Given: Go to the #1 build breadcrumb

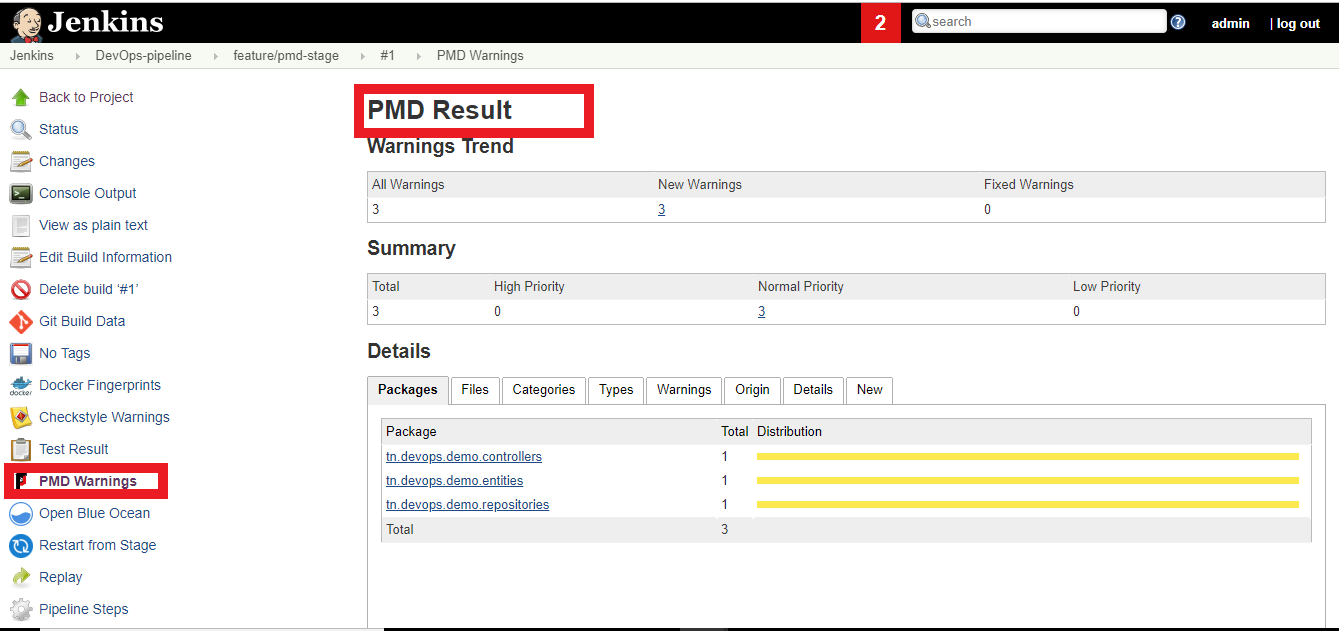Looking at the screenshot, I should coord(388,56).
